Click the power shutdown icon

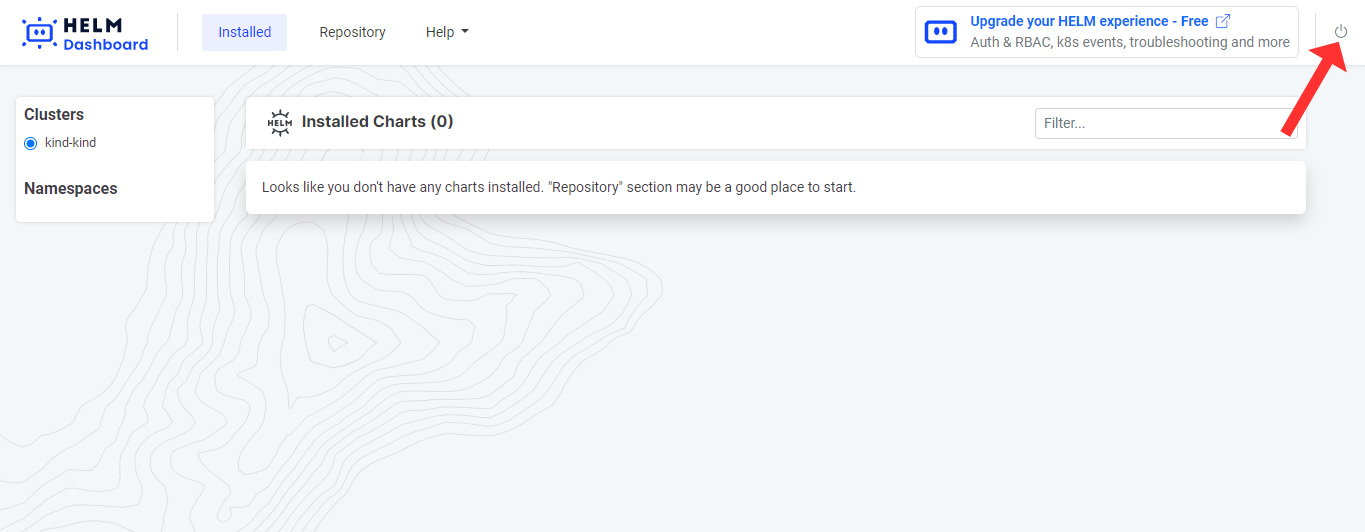click(1341, 32)
